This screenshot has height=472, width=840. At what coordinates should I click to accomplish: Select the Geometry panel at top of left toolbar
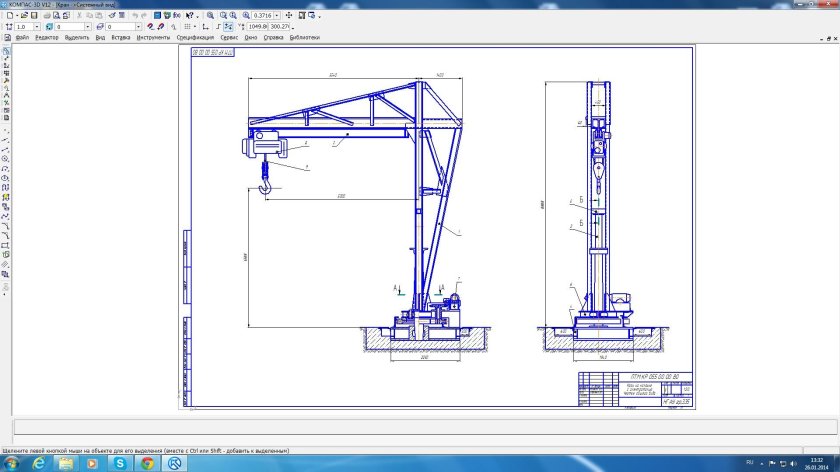tap(5, 50)
